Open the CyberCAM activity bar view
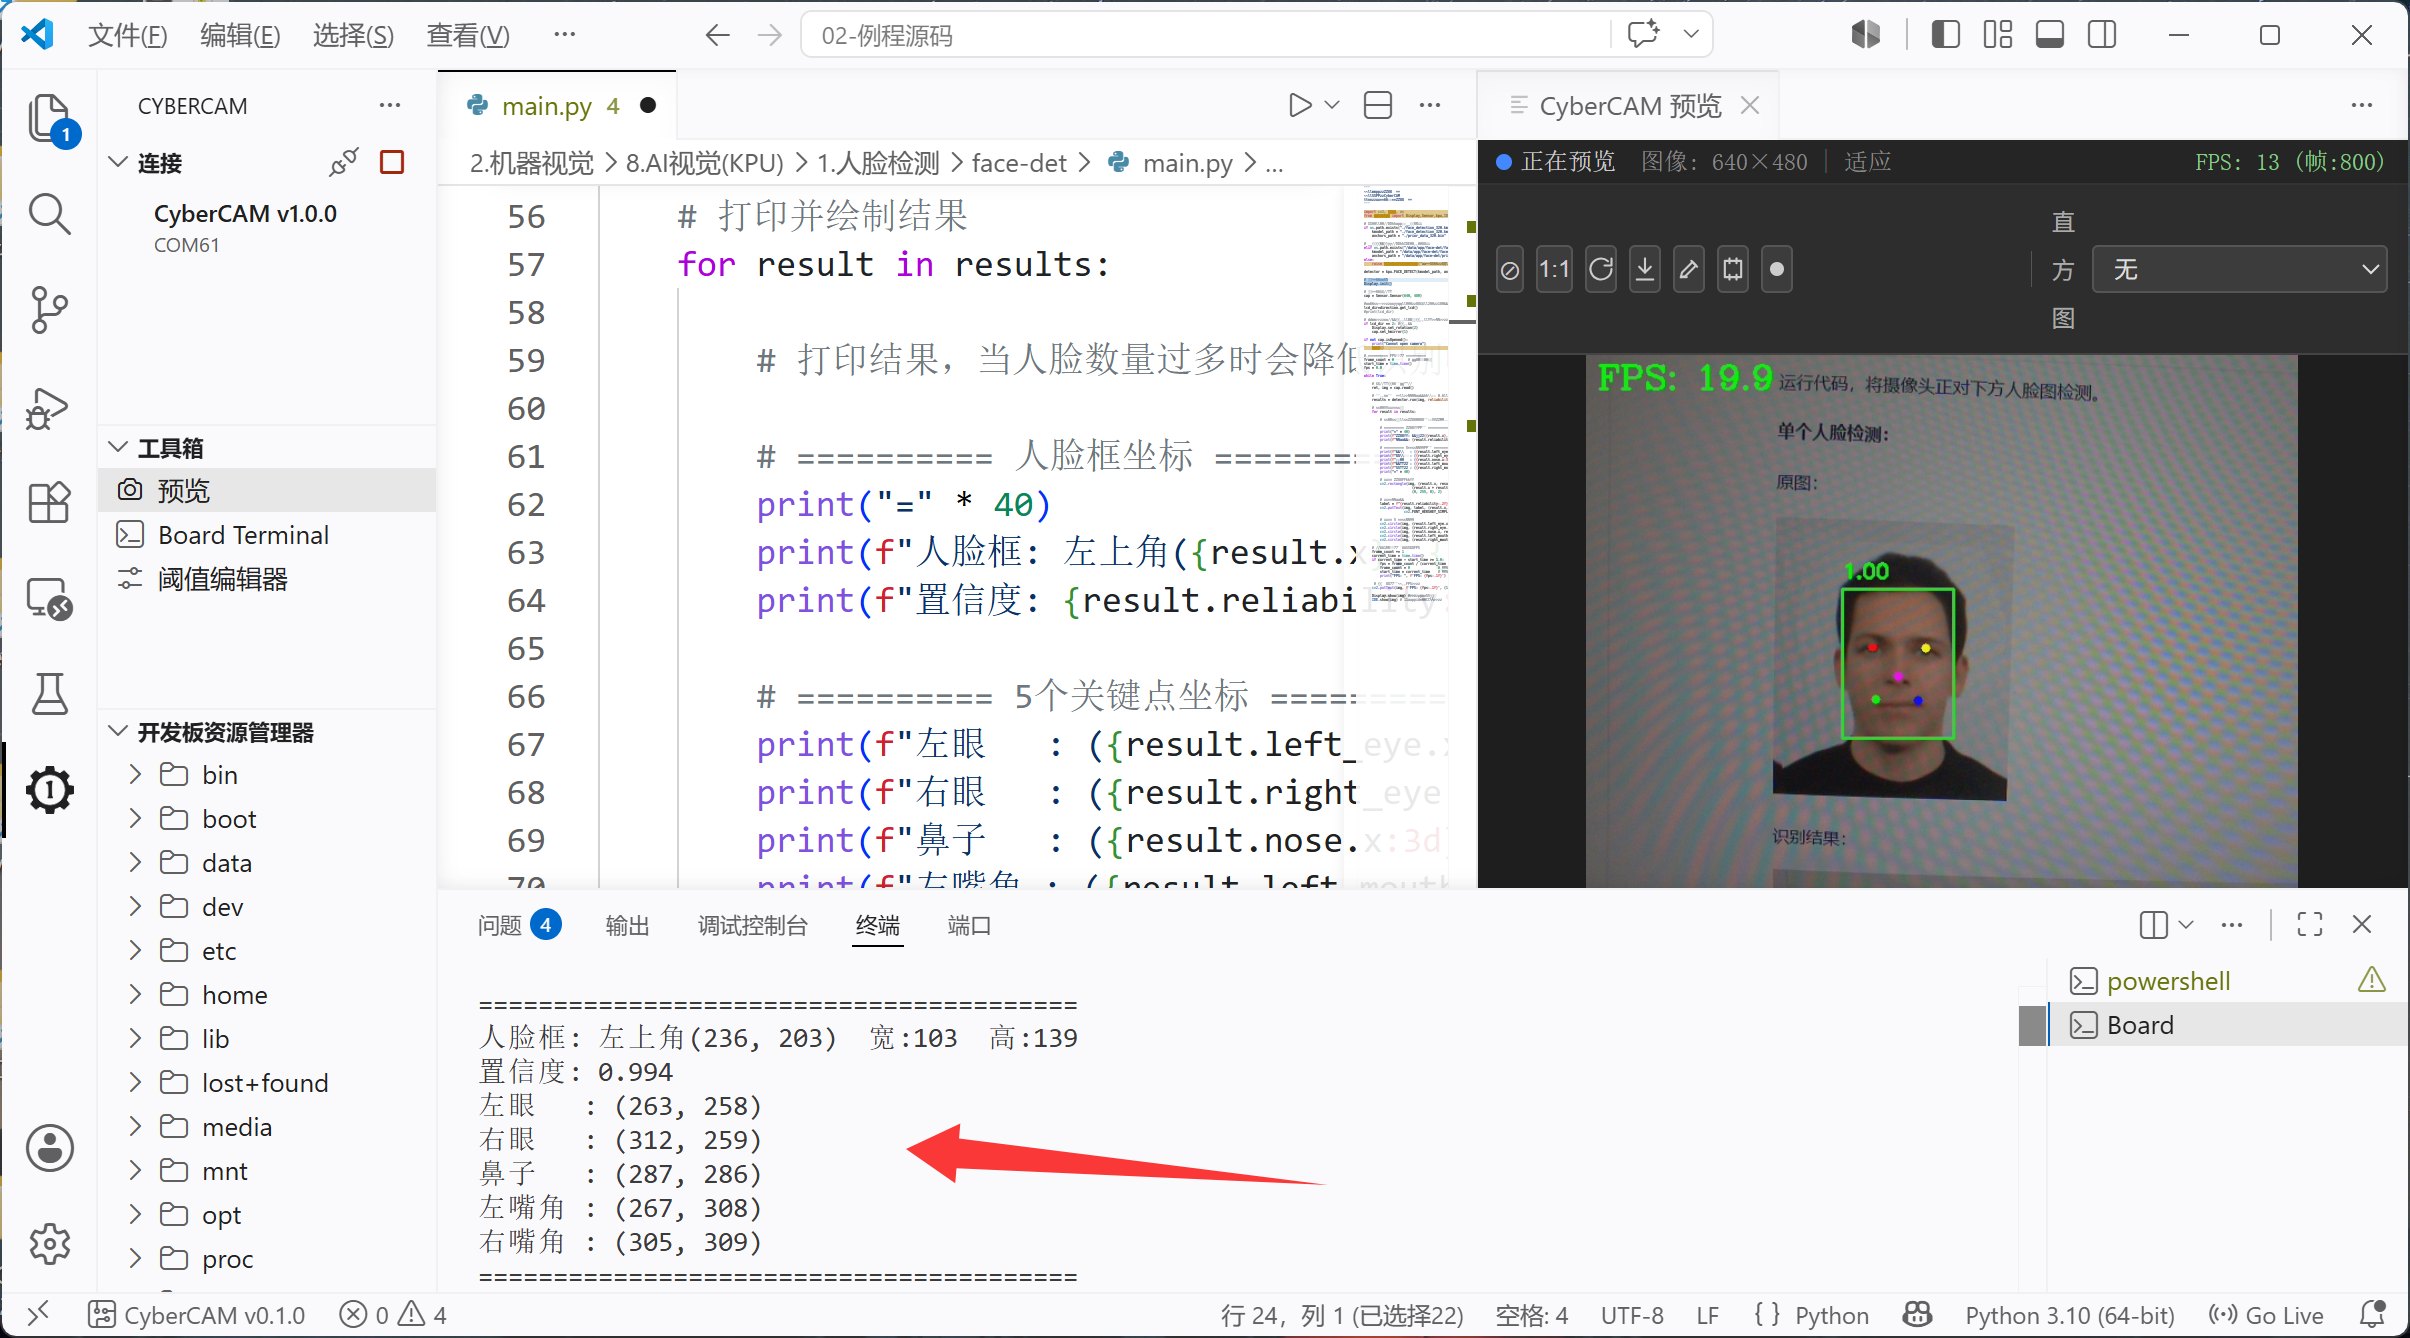This screenshot has height=1338, width=2410. pyautogui.click(x=50, y=790)
